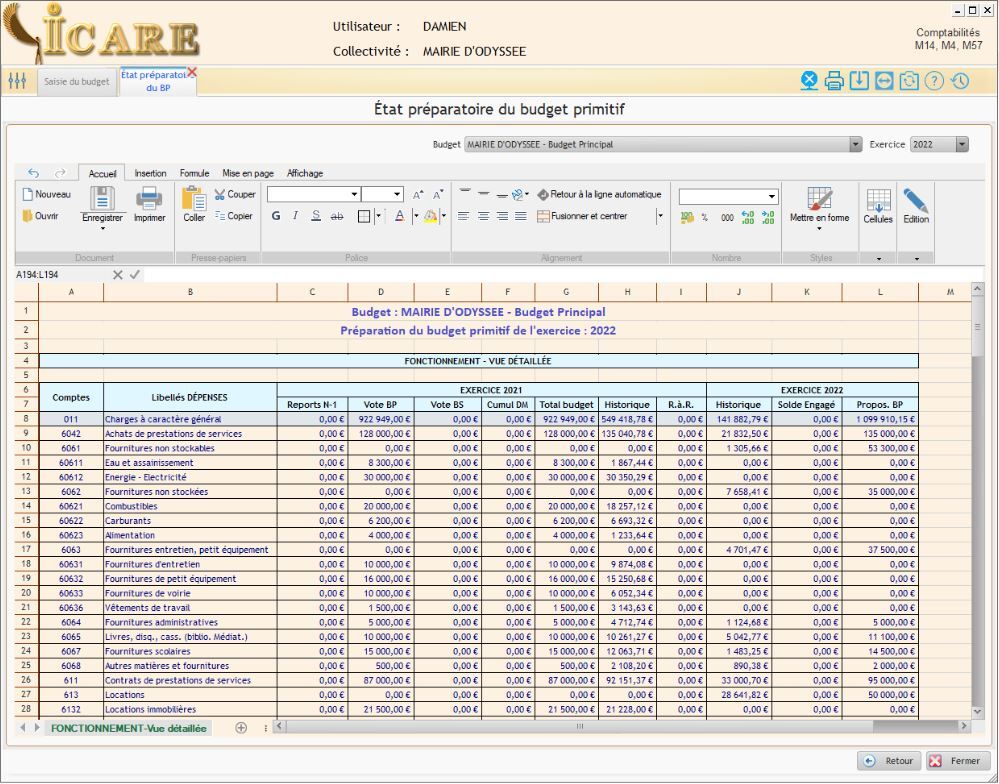999x784 pixels.
Task: Click the font color letter A swatch
Action: (399, 216)
